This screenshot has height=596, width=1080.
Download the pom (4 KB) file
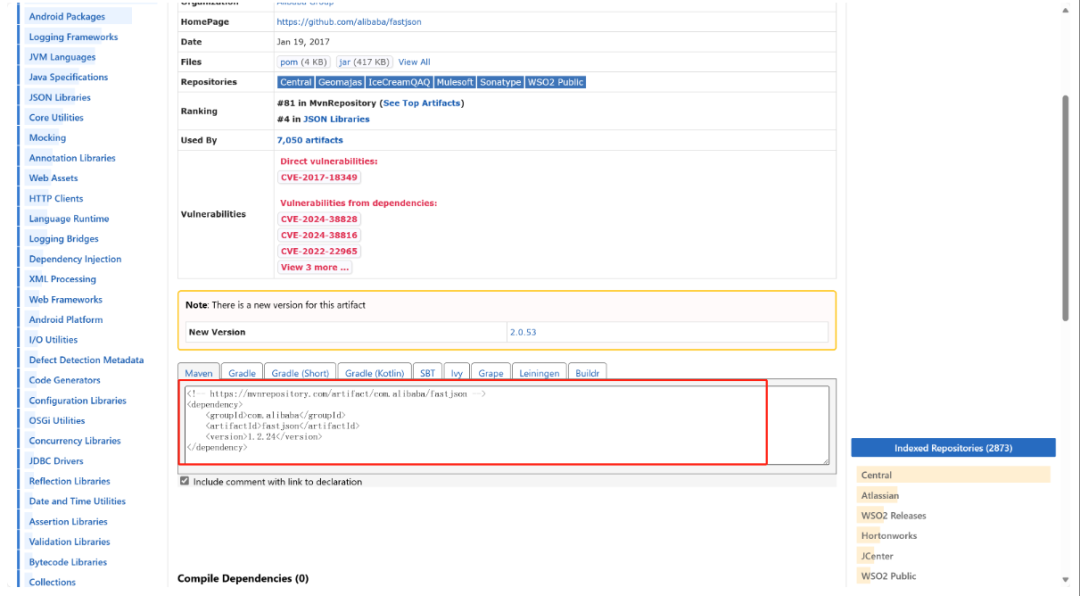[x=303, y=62]
